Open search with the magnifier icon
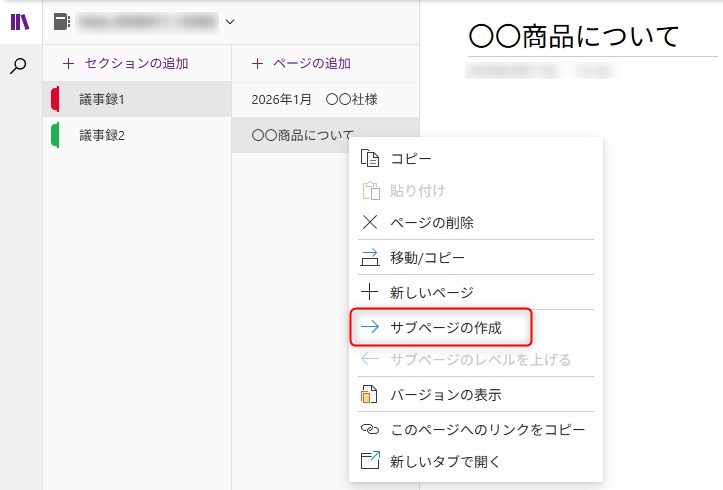Screen dimensions: 723x490 point(20,66)
